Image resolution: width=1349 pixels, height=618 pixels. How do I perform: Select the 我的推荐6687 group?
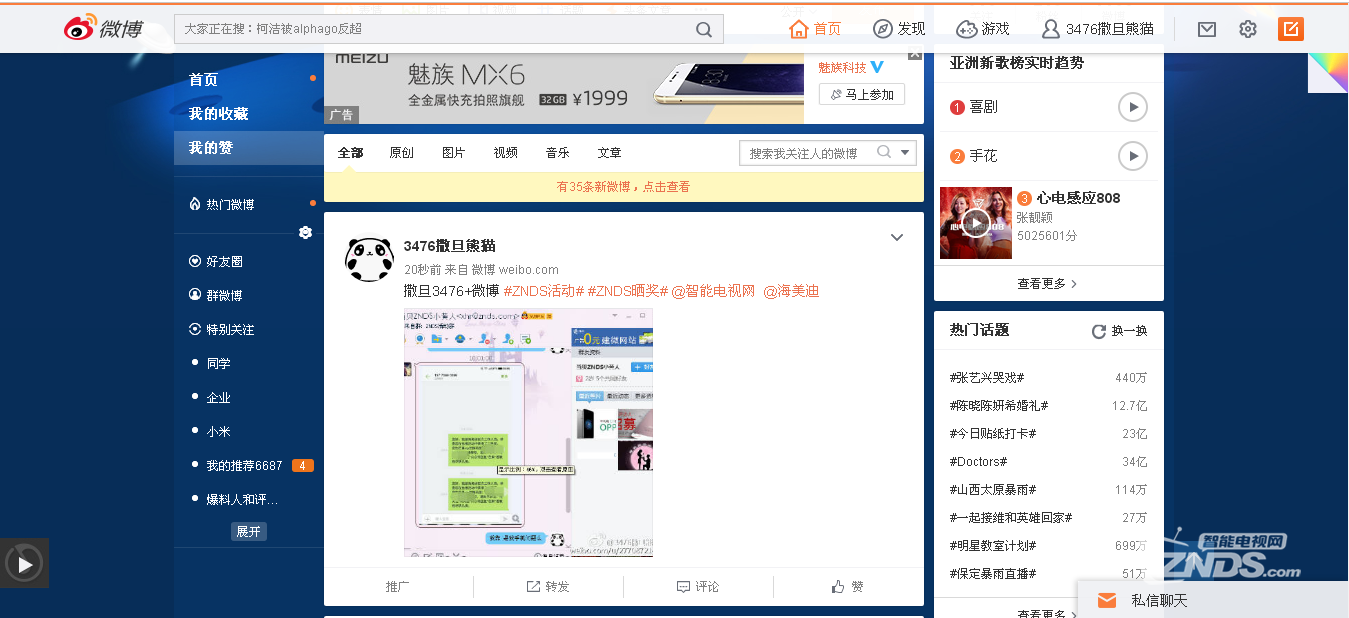(x=244, y=465)
